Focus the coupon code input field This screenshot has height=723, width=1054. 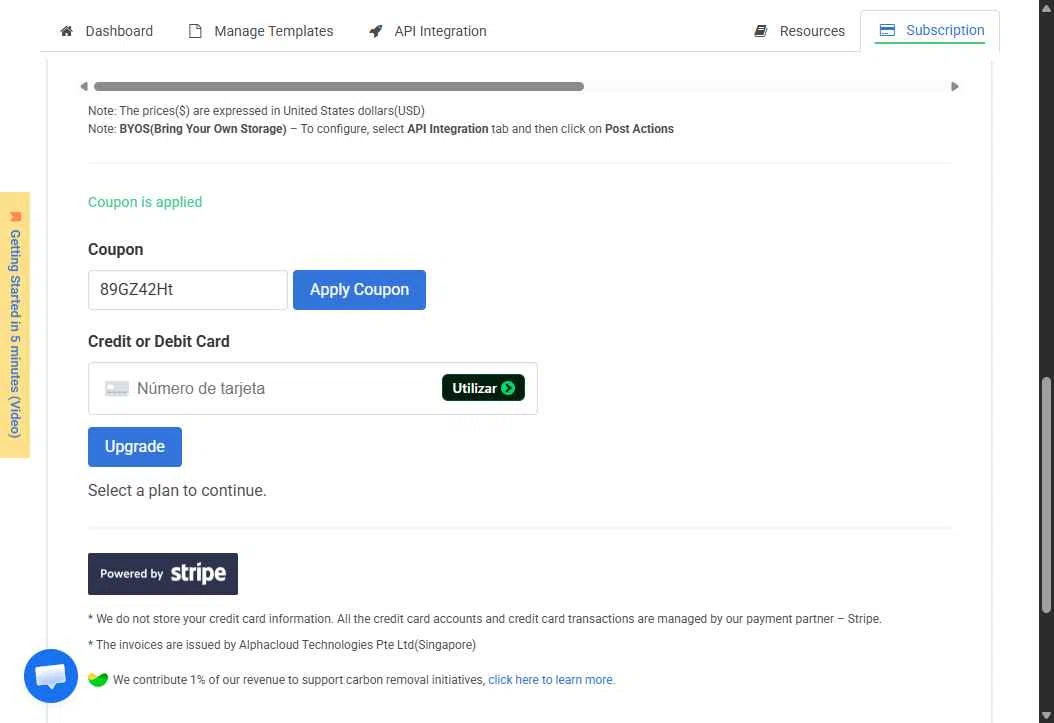(x=188, y=290)
